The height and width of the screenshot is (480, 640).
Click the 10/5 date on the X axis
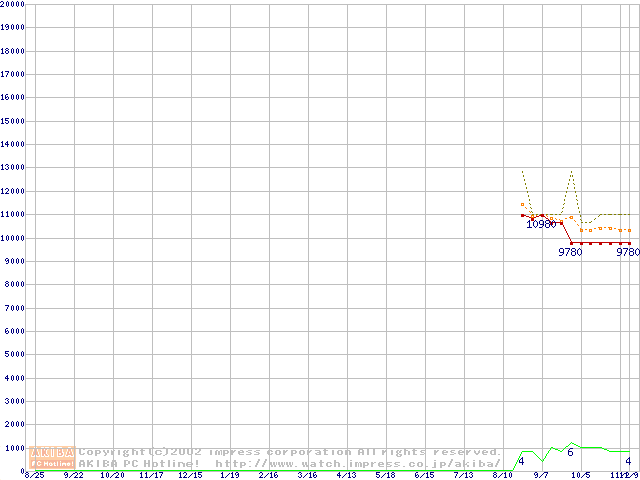(580, 476)
